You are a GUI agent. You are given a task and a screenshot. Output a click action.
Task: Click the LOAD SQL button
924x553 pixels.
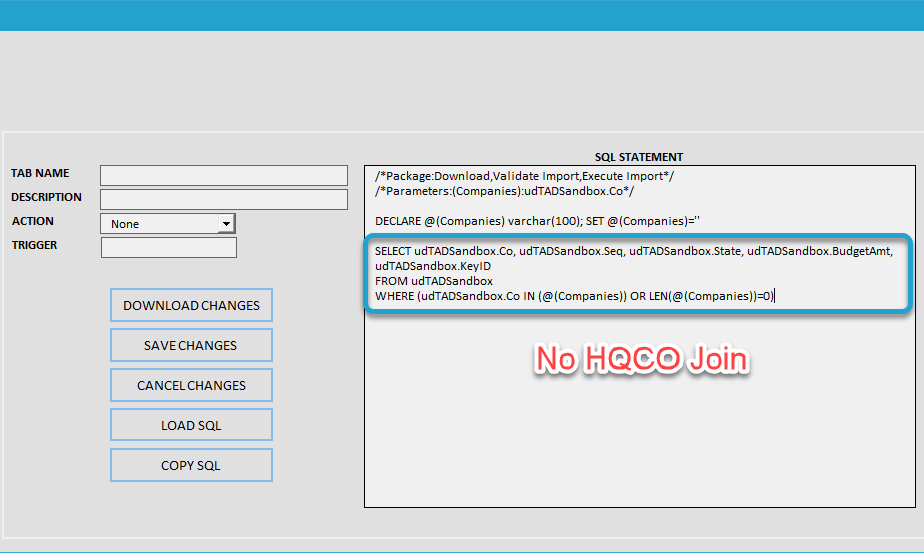pyautogui.click(x=192, y=425)
